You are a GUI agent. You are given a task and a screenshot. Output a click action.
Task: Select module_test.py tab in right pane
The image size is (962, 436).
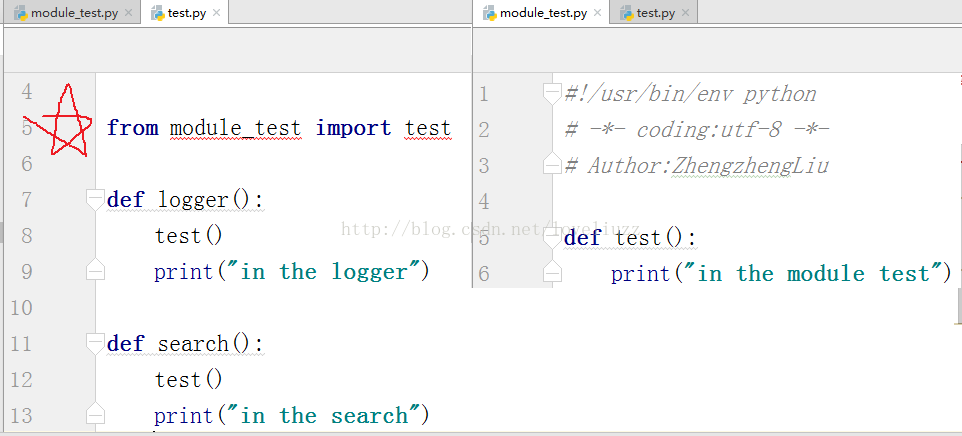(x=542, y=13)
